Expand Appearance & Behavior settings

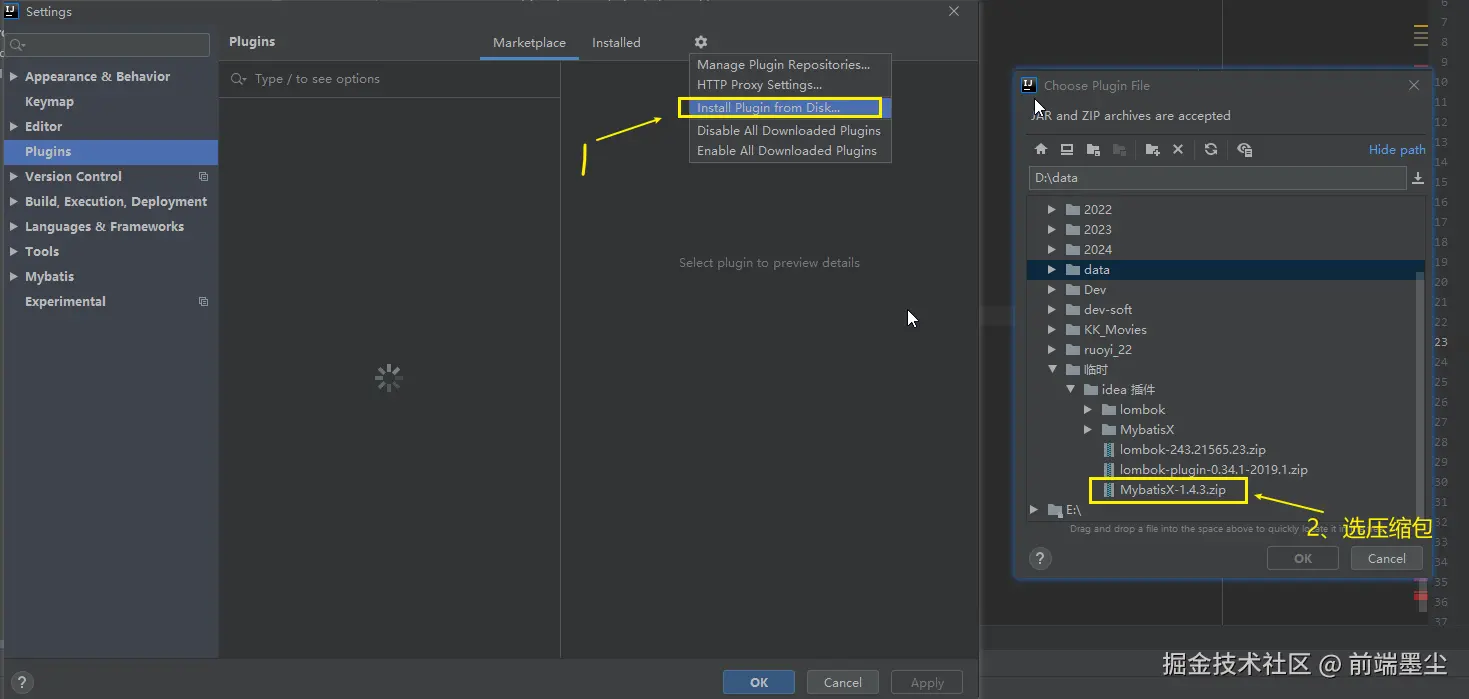tap(14, 77)
